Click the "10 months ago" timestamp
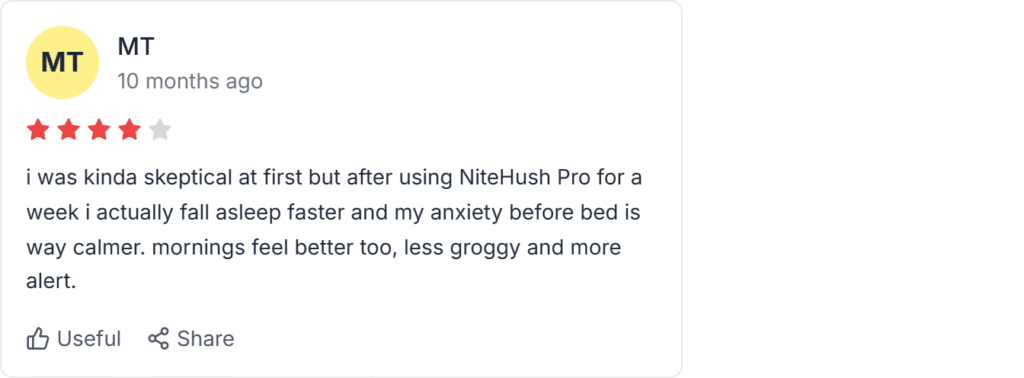The width and height of the screenshot is (1024, 378). point(190,82)
